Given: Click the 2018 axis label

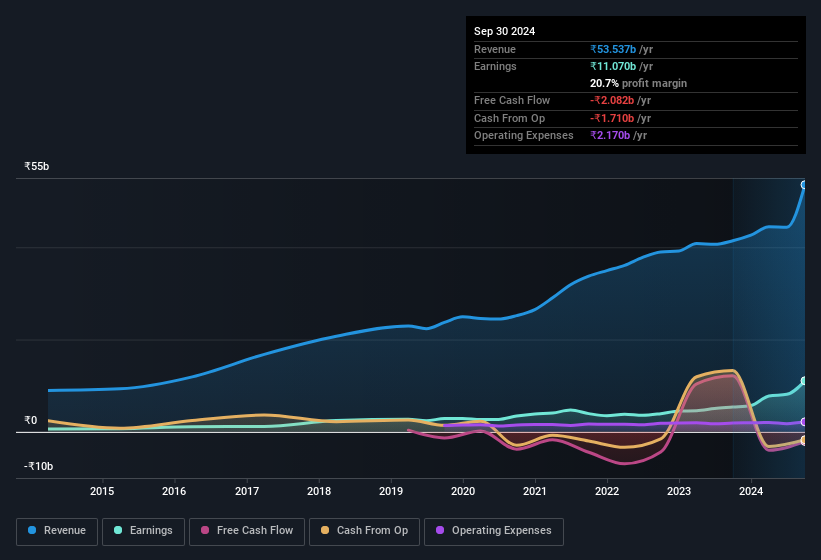Looking at the screenshot, I should click(x=319, y=491).
